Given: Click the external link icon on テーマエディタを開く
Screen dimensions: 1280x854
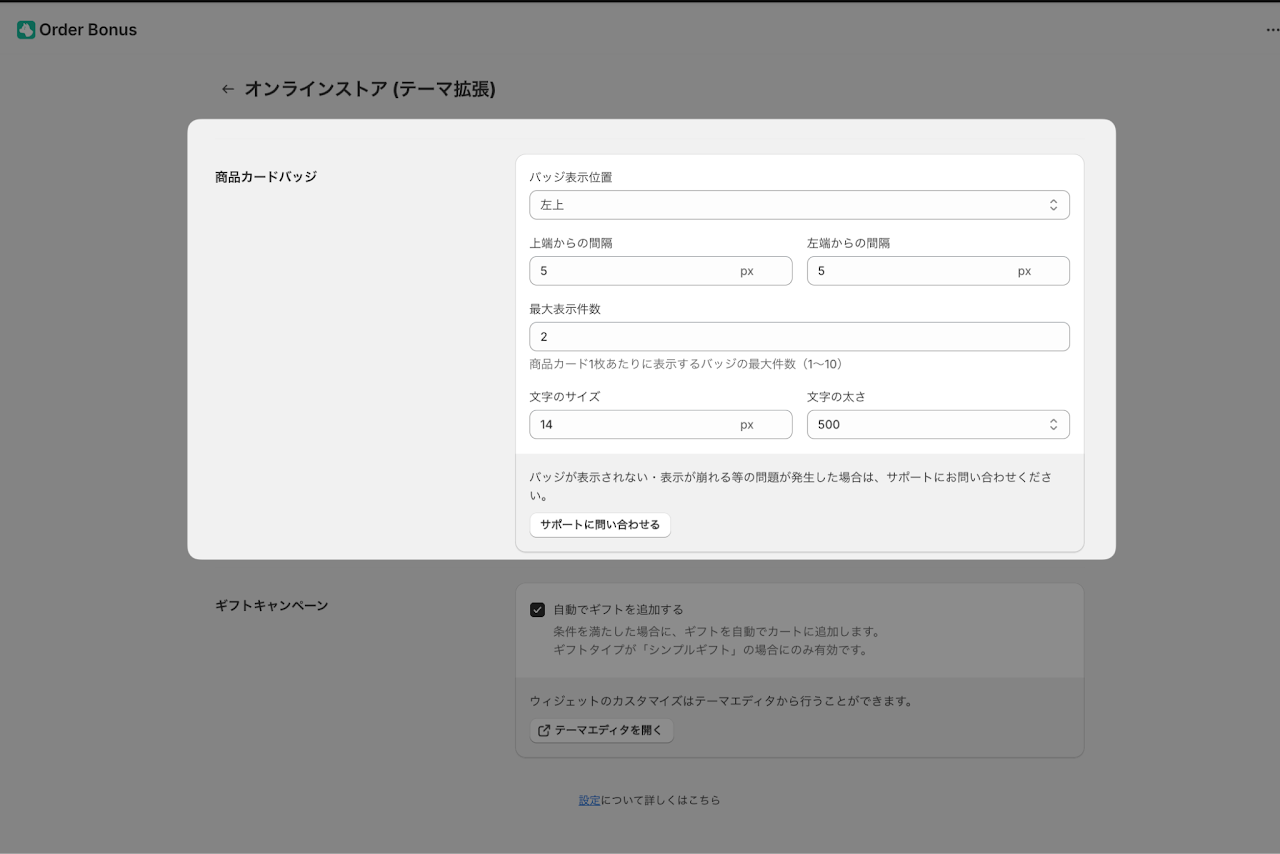Looking at the screenshot, I should (x=544, y=731).
